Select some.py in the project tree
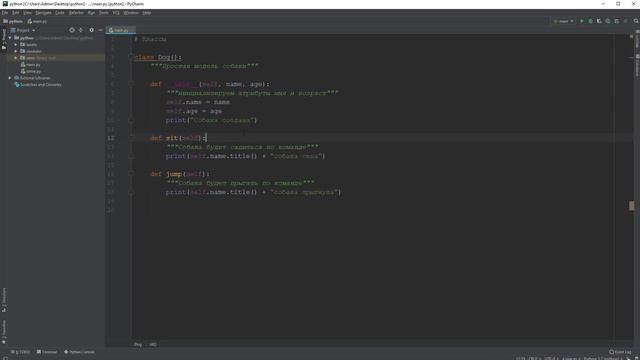The height and width of the screenshot is (360, 640). pos(30,71)
